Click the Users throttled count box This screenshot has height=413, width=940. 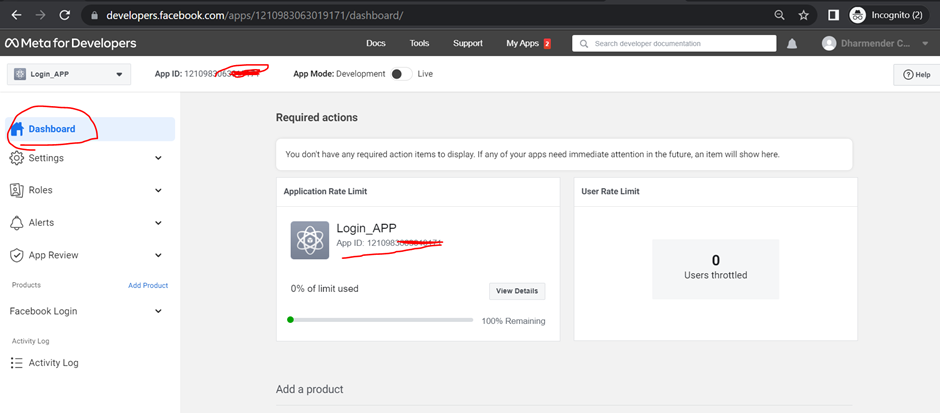716,269
